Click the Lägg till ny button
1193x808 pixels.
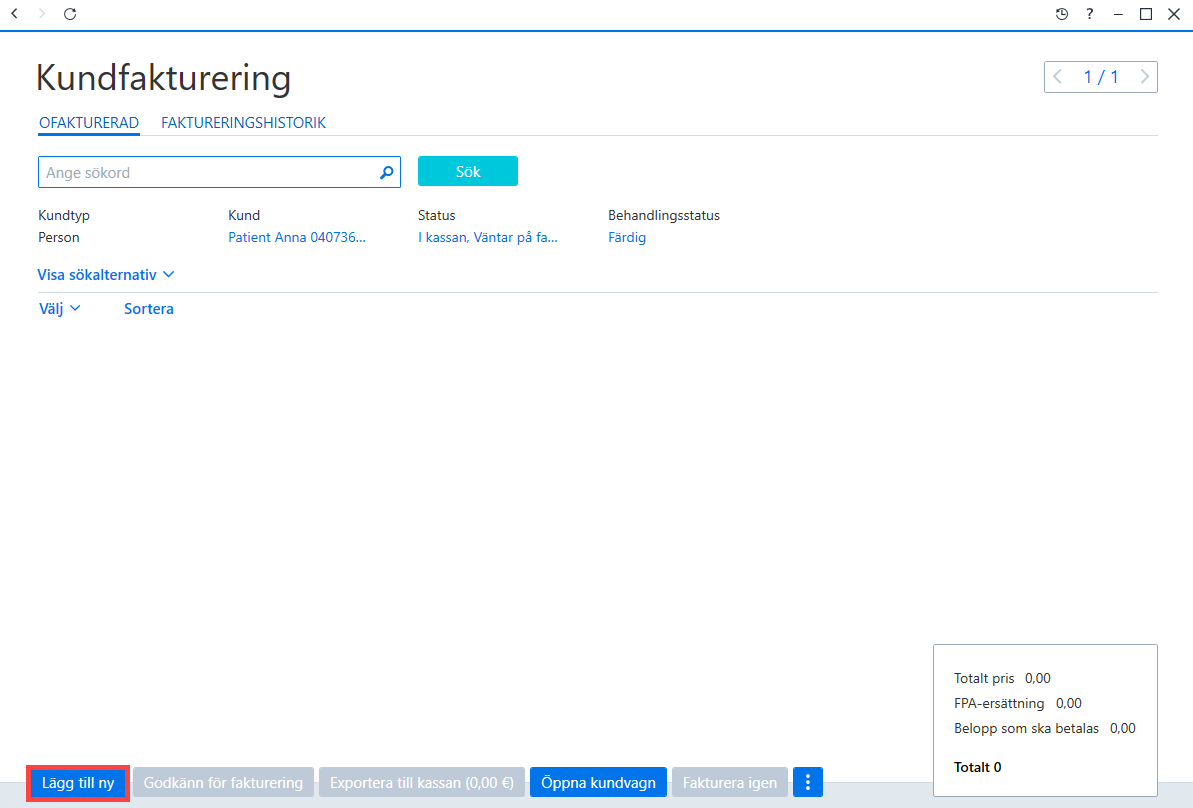click(78, 783)
